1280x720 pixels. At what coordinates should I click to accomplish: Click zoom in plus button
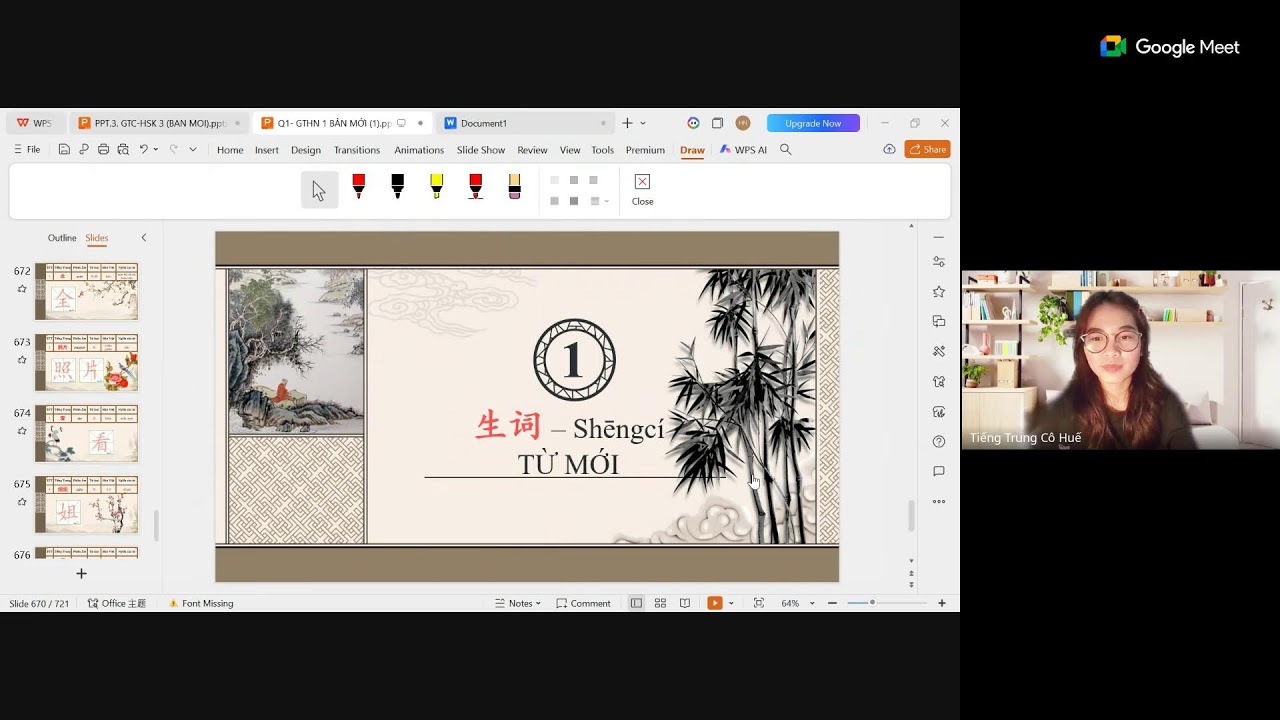point(942,604)
